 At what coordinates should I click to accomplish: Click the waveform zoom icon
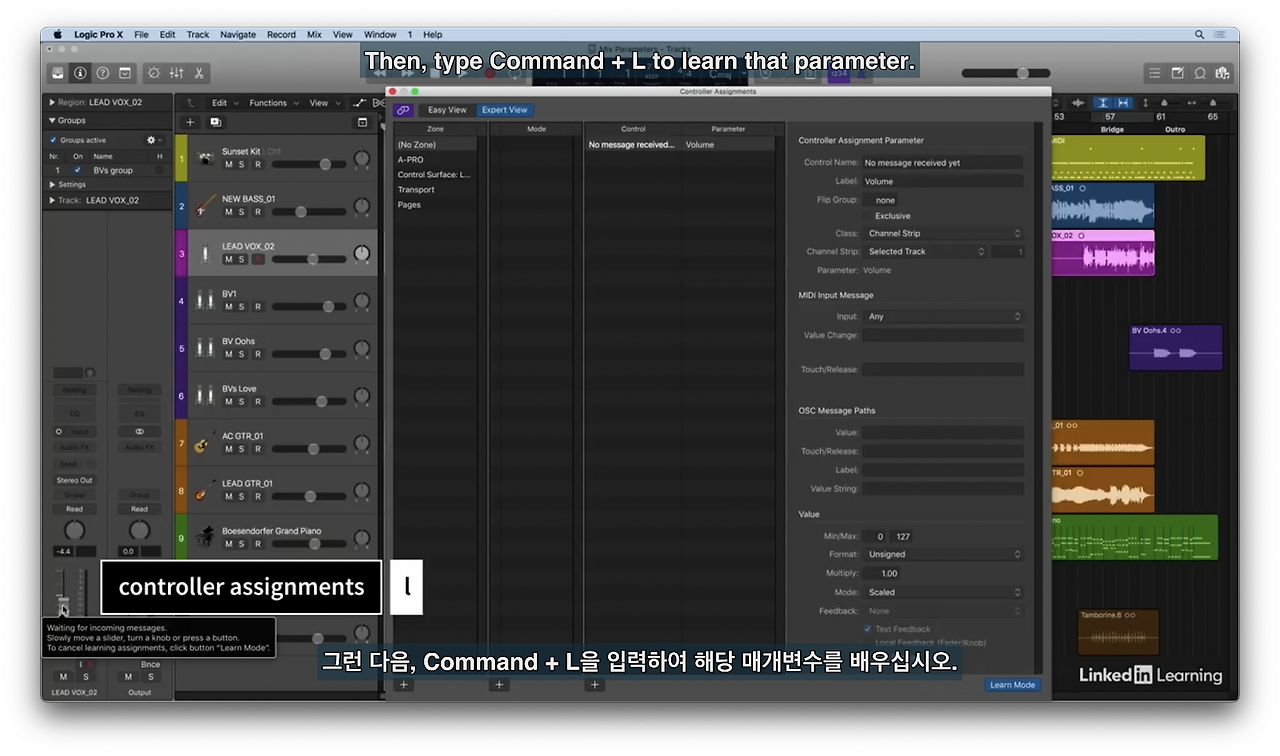1079,103
